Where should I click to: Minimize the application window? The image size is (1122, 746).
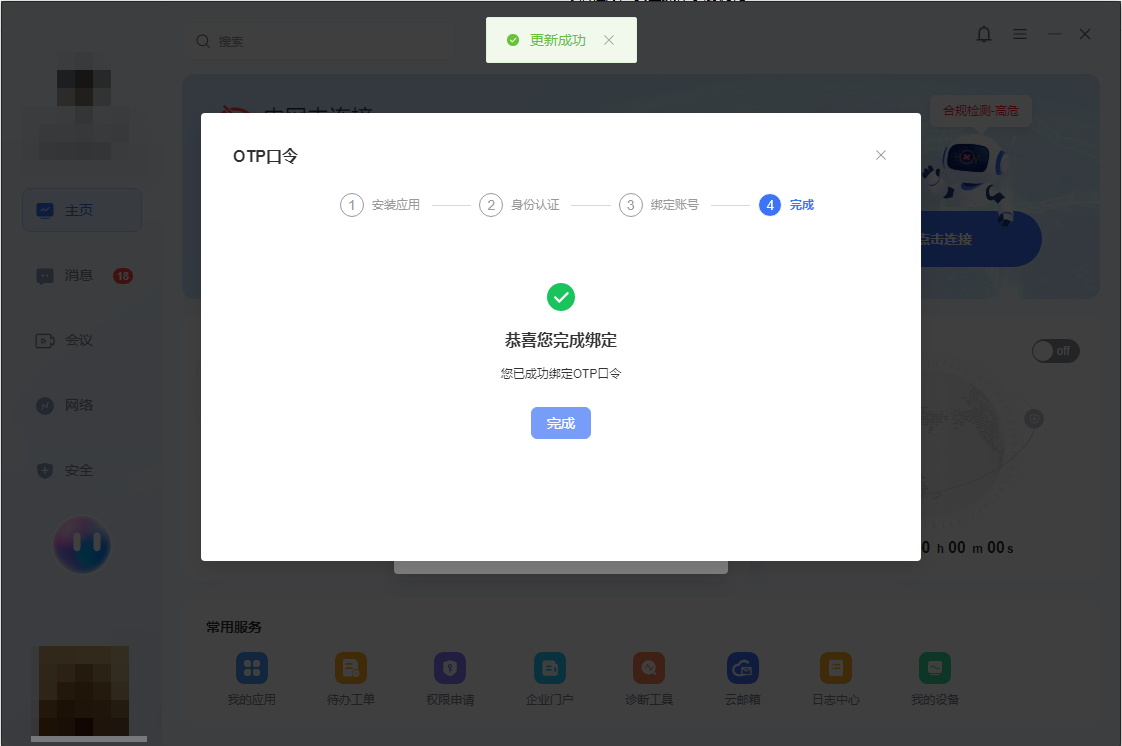click(1055, 34)
